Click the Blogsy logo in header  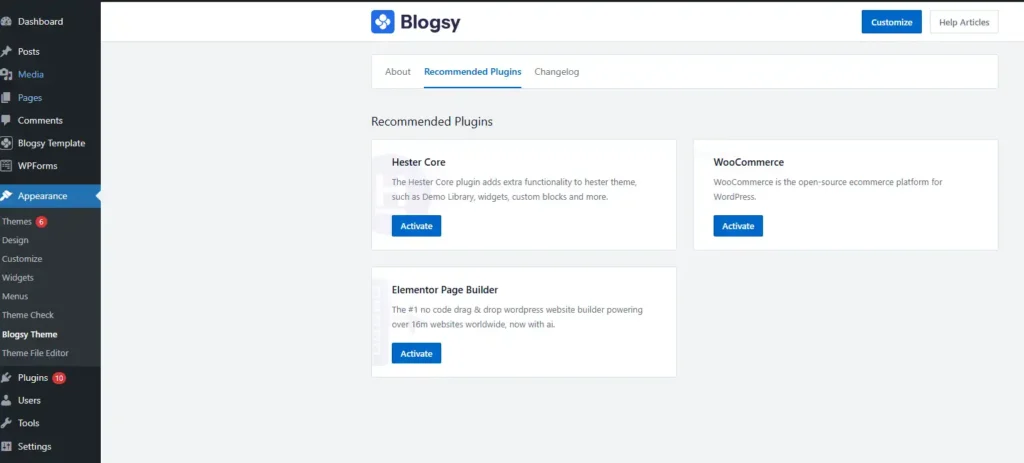[x=382, y=22]
